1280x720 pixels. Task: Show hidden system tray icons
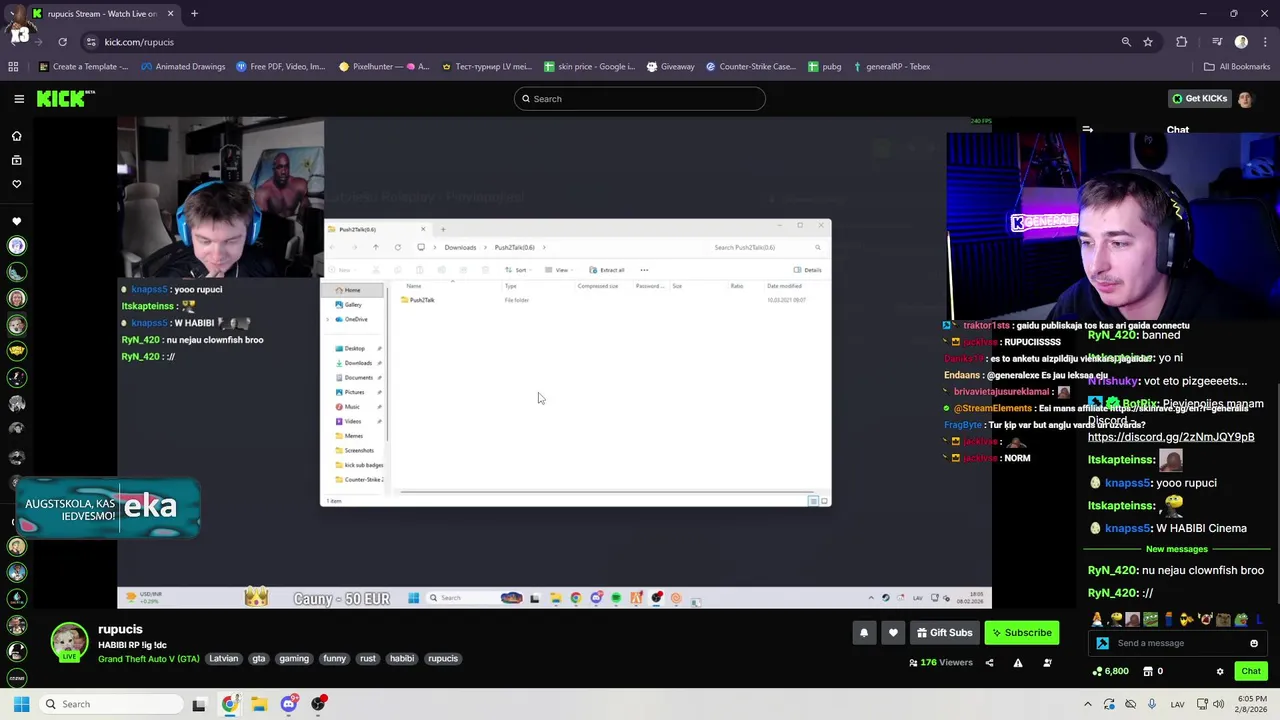1088,704
